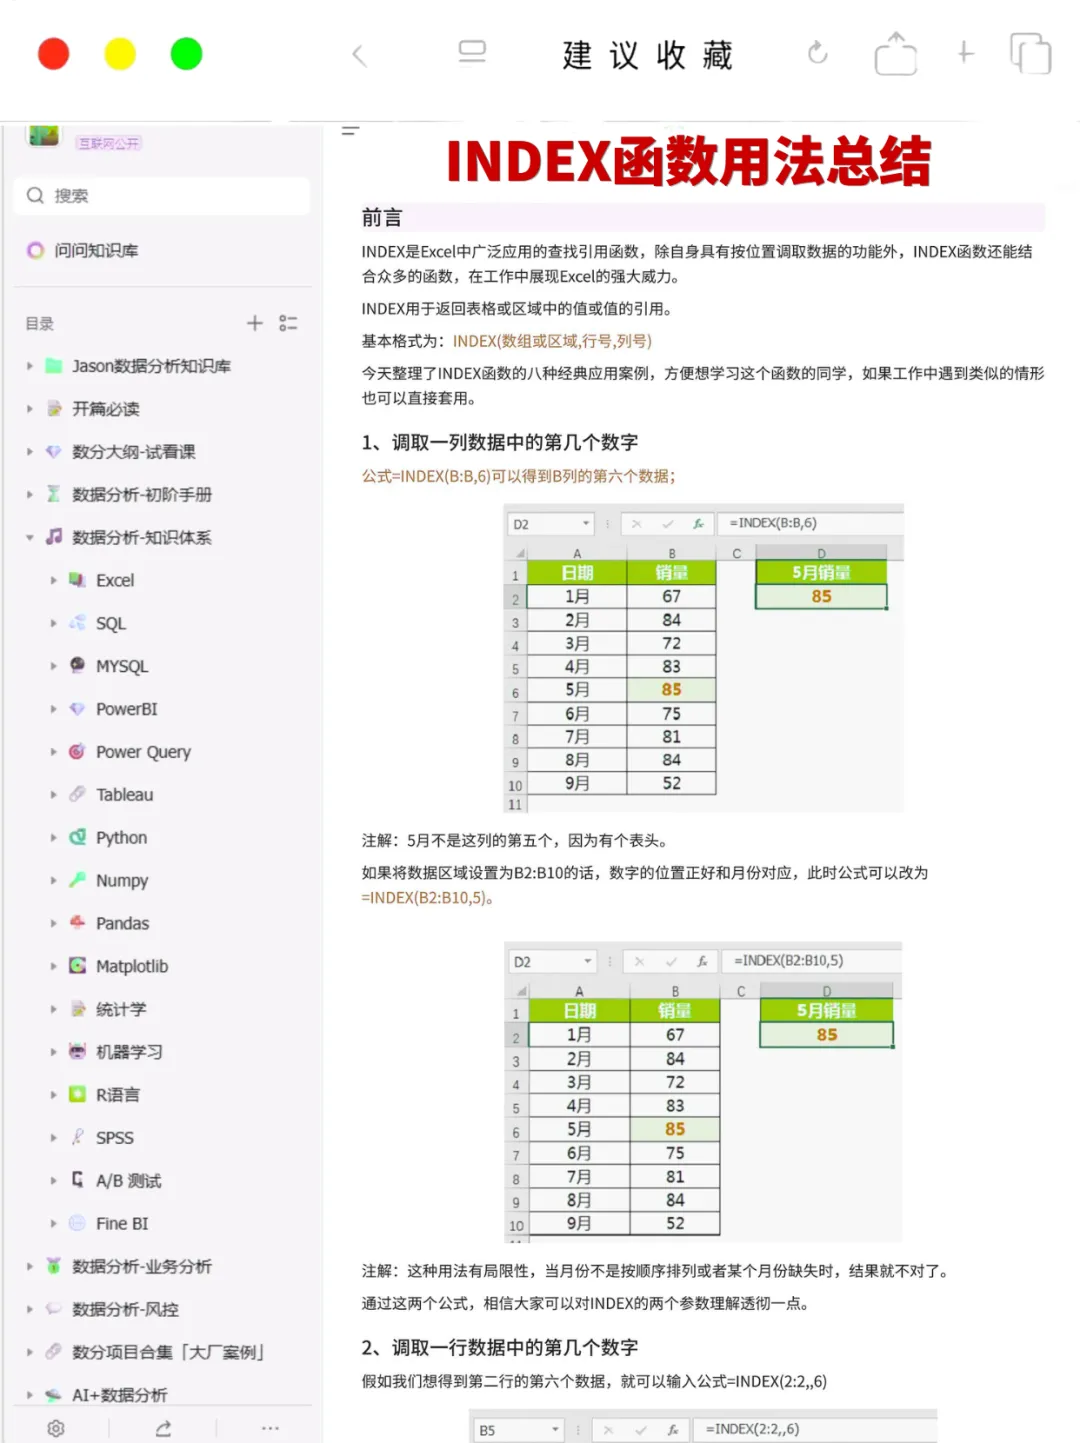Click the search box in the sidebar

[x=162, y=195]
